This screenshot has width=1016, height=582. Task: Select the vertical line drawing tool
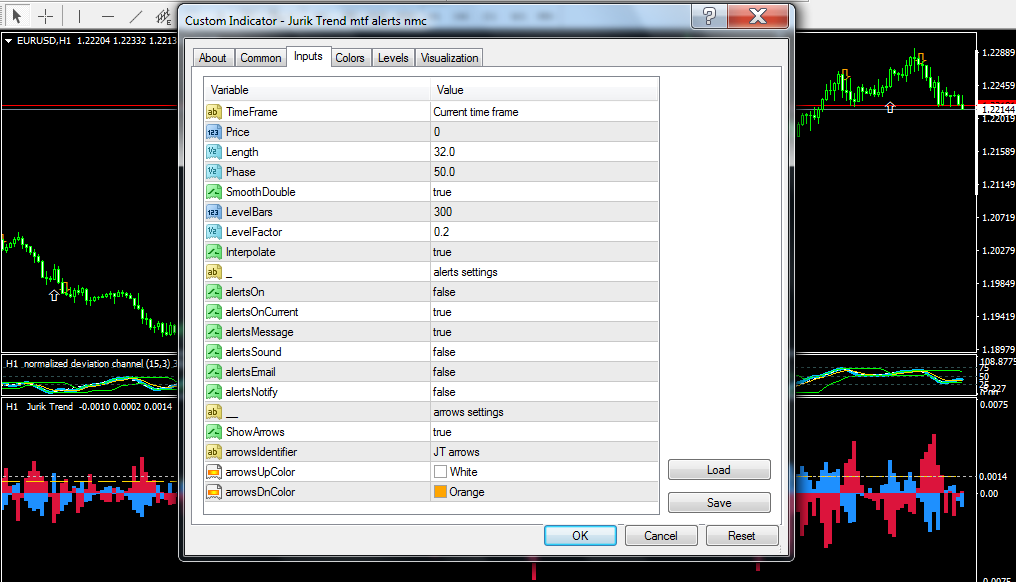pyautogui.click(x=79, y=16)
